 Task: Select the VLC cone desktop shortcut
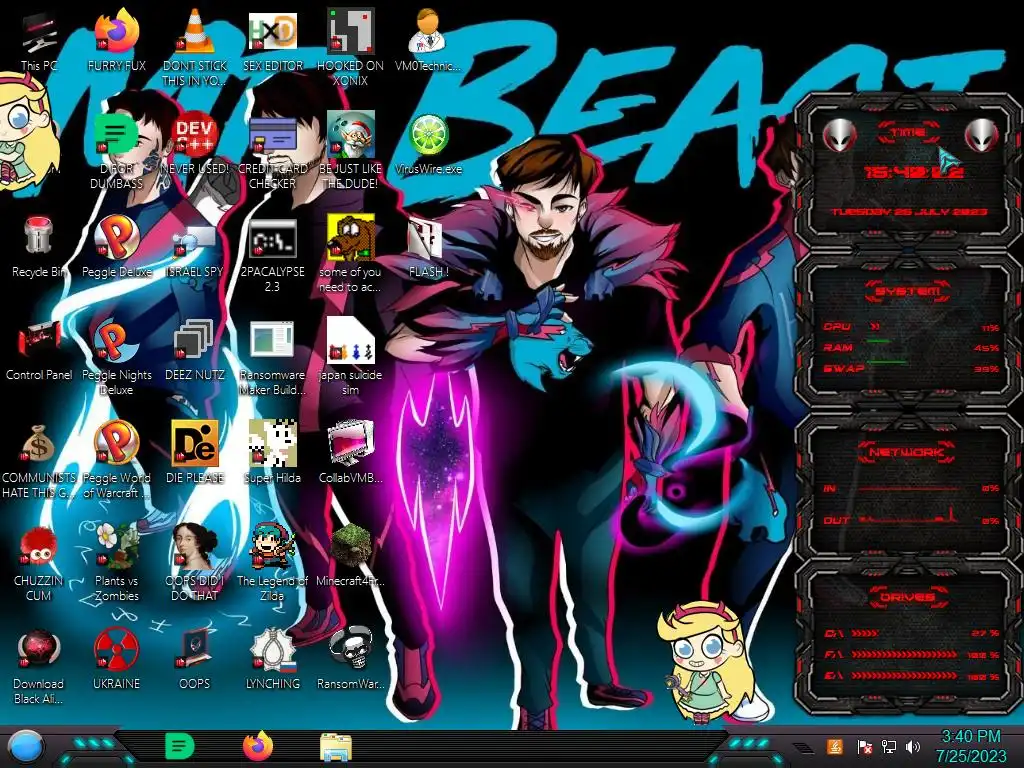click(x=194, y=47)
